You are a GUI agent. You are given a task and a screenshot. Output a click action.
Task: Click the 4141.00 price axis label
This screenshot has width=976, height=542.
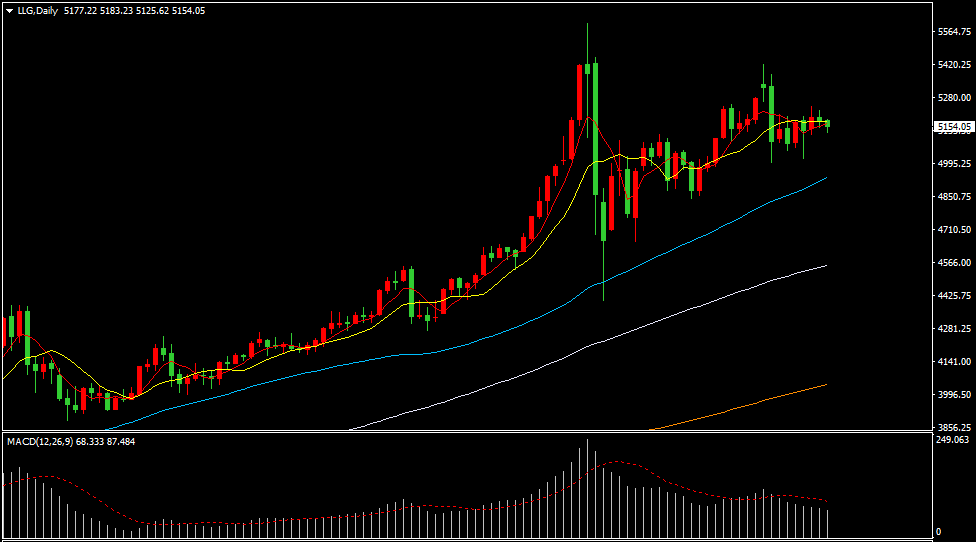(954, 362)
